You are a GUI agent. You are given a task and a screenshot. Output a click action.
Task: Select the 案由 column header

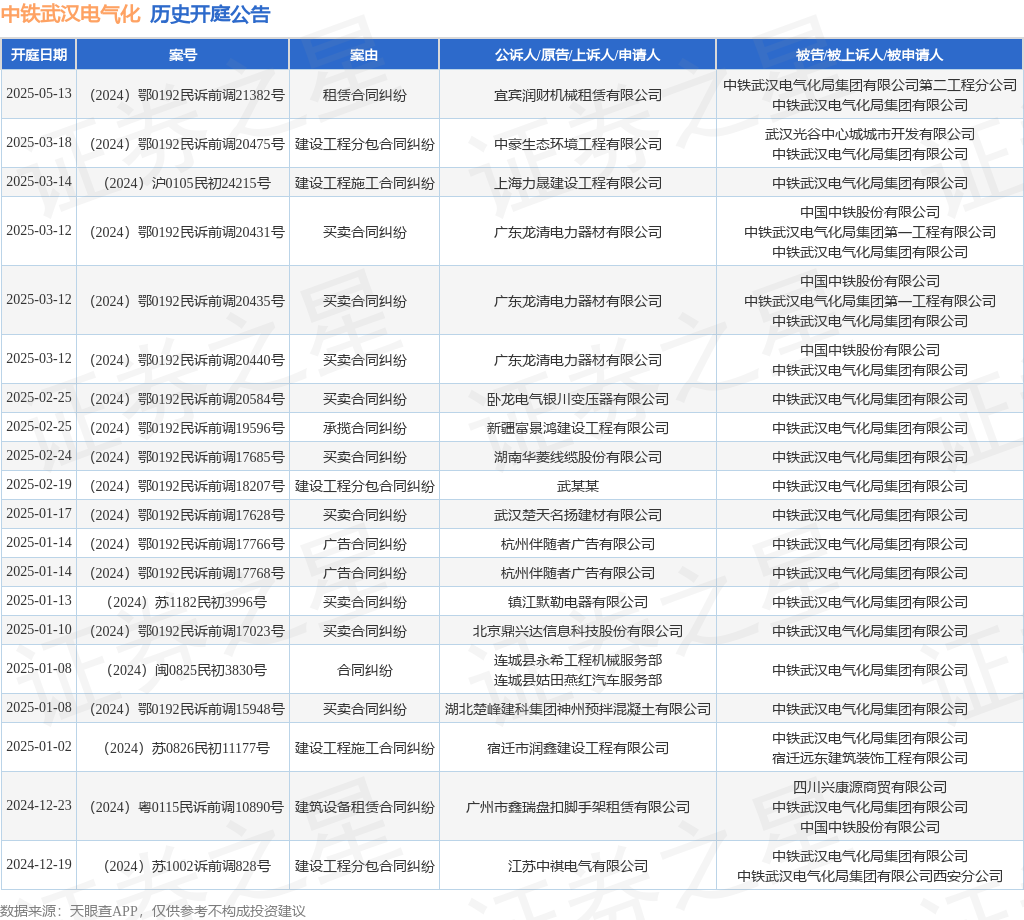tap(364, 55)
